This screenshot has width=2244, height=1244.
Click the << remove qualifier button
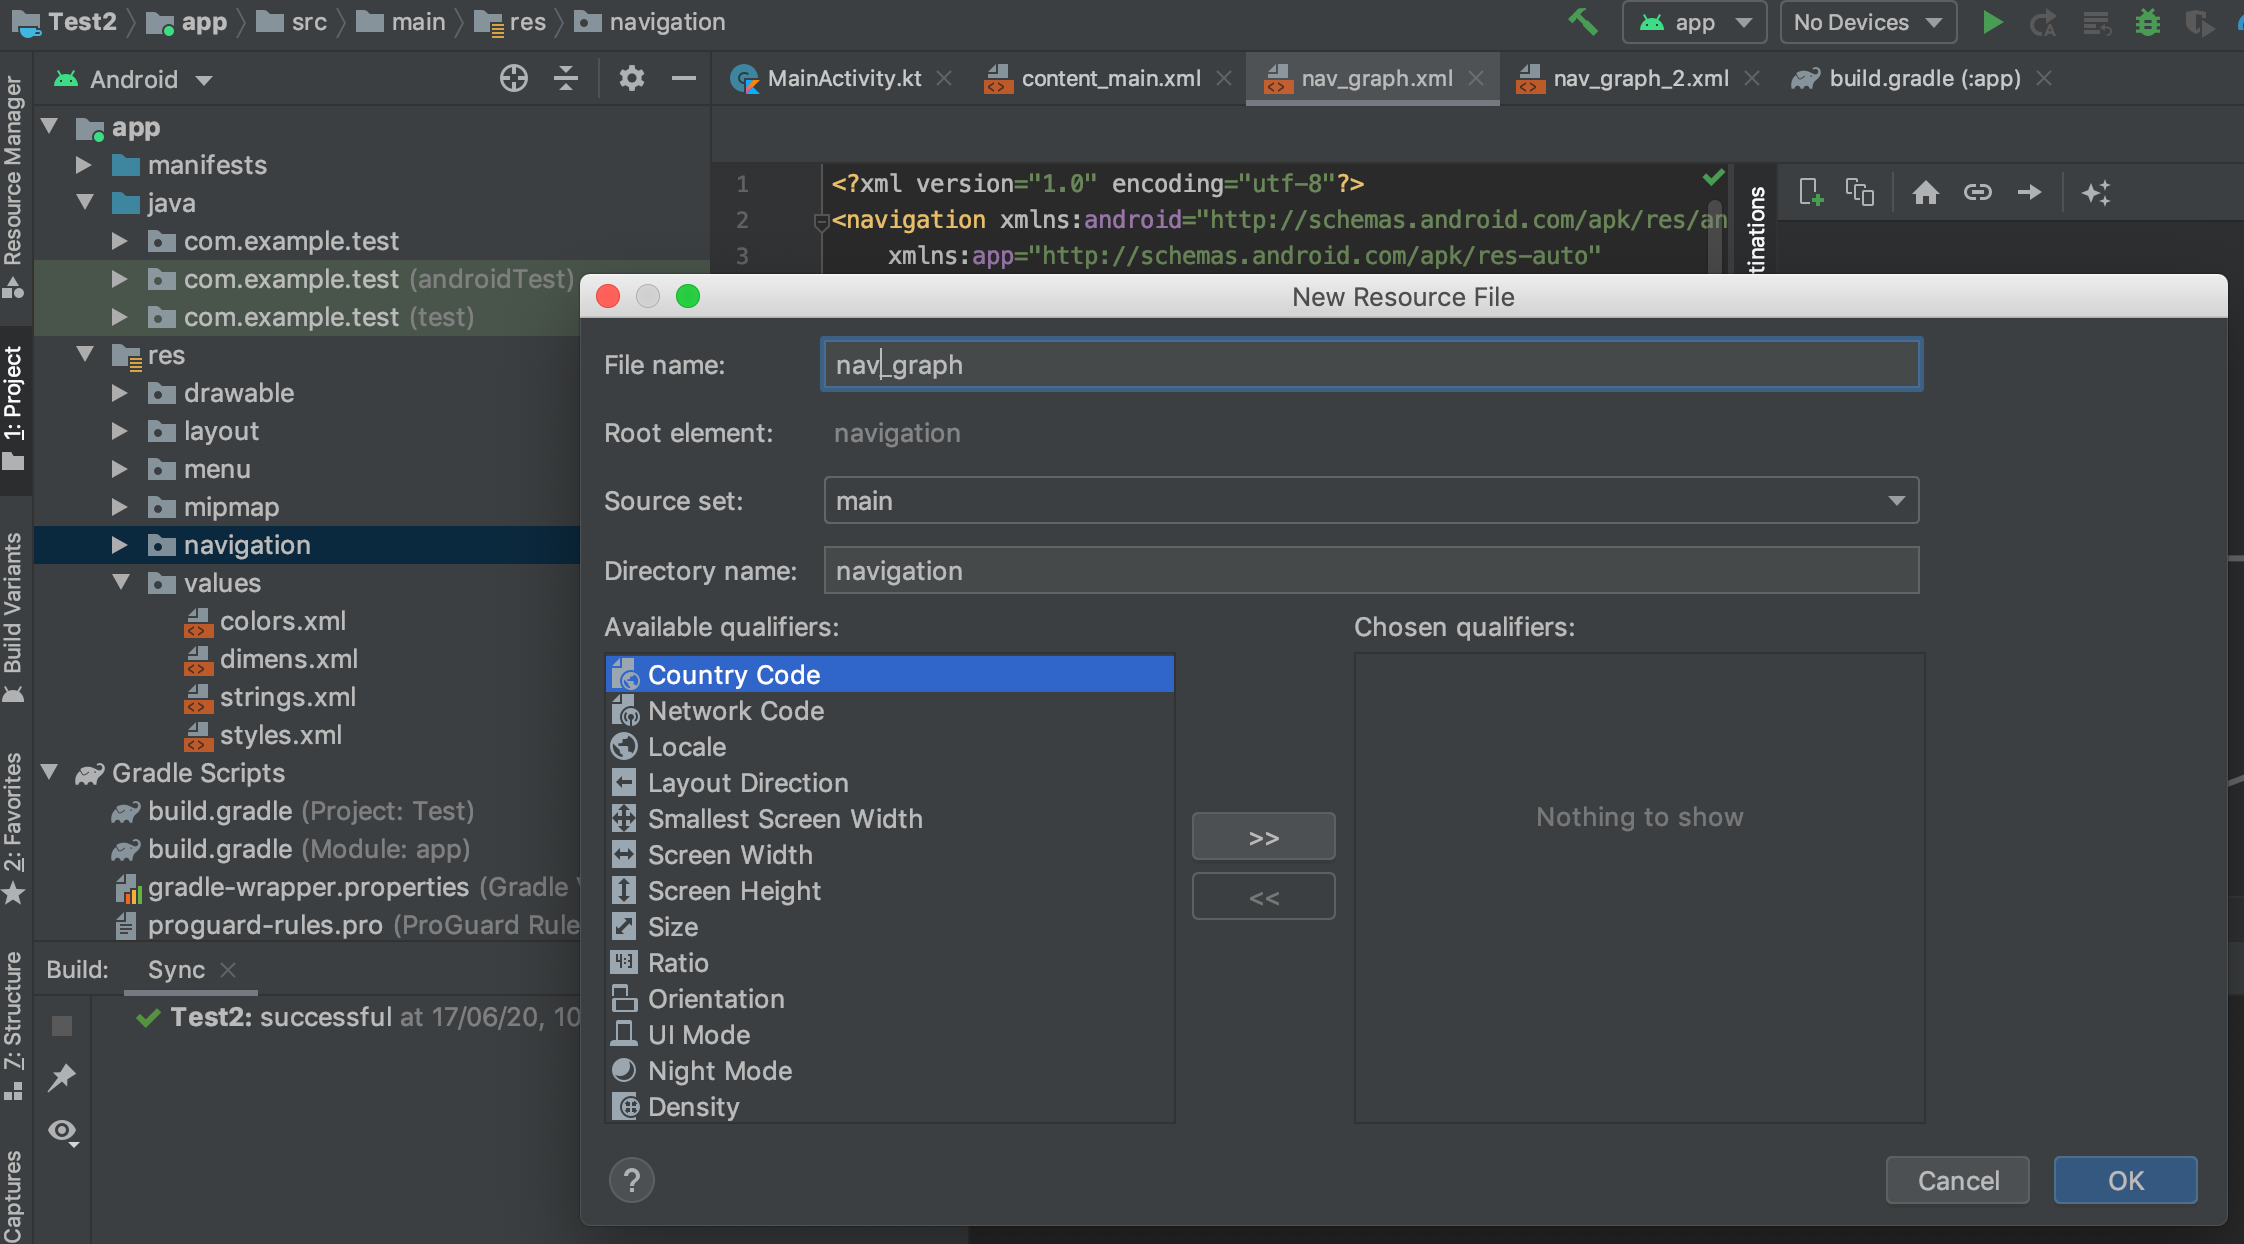click(x=1263, y=897)
